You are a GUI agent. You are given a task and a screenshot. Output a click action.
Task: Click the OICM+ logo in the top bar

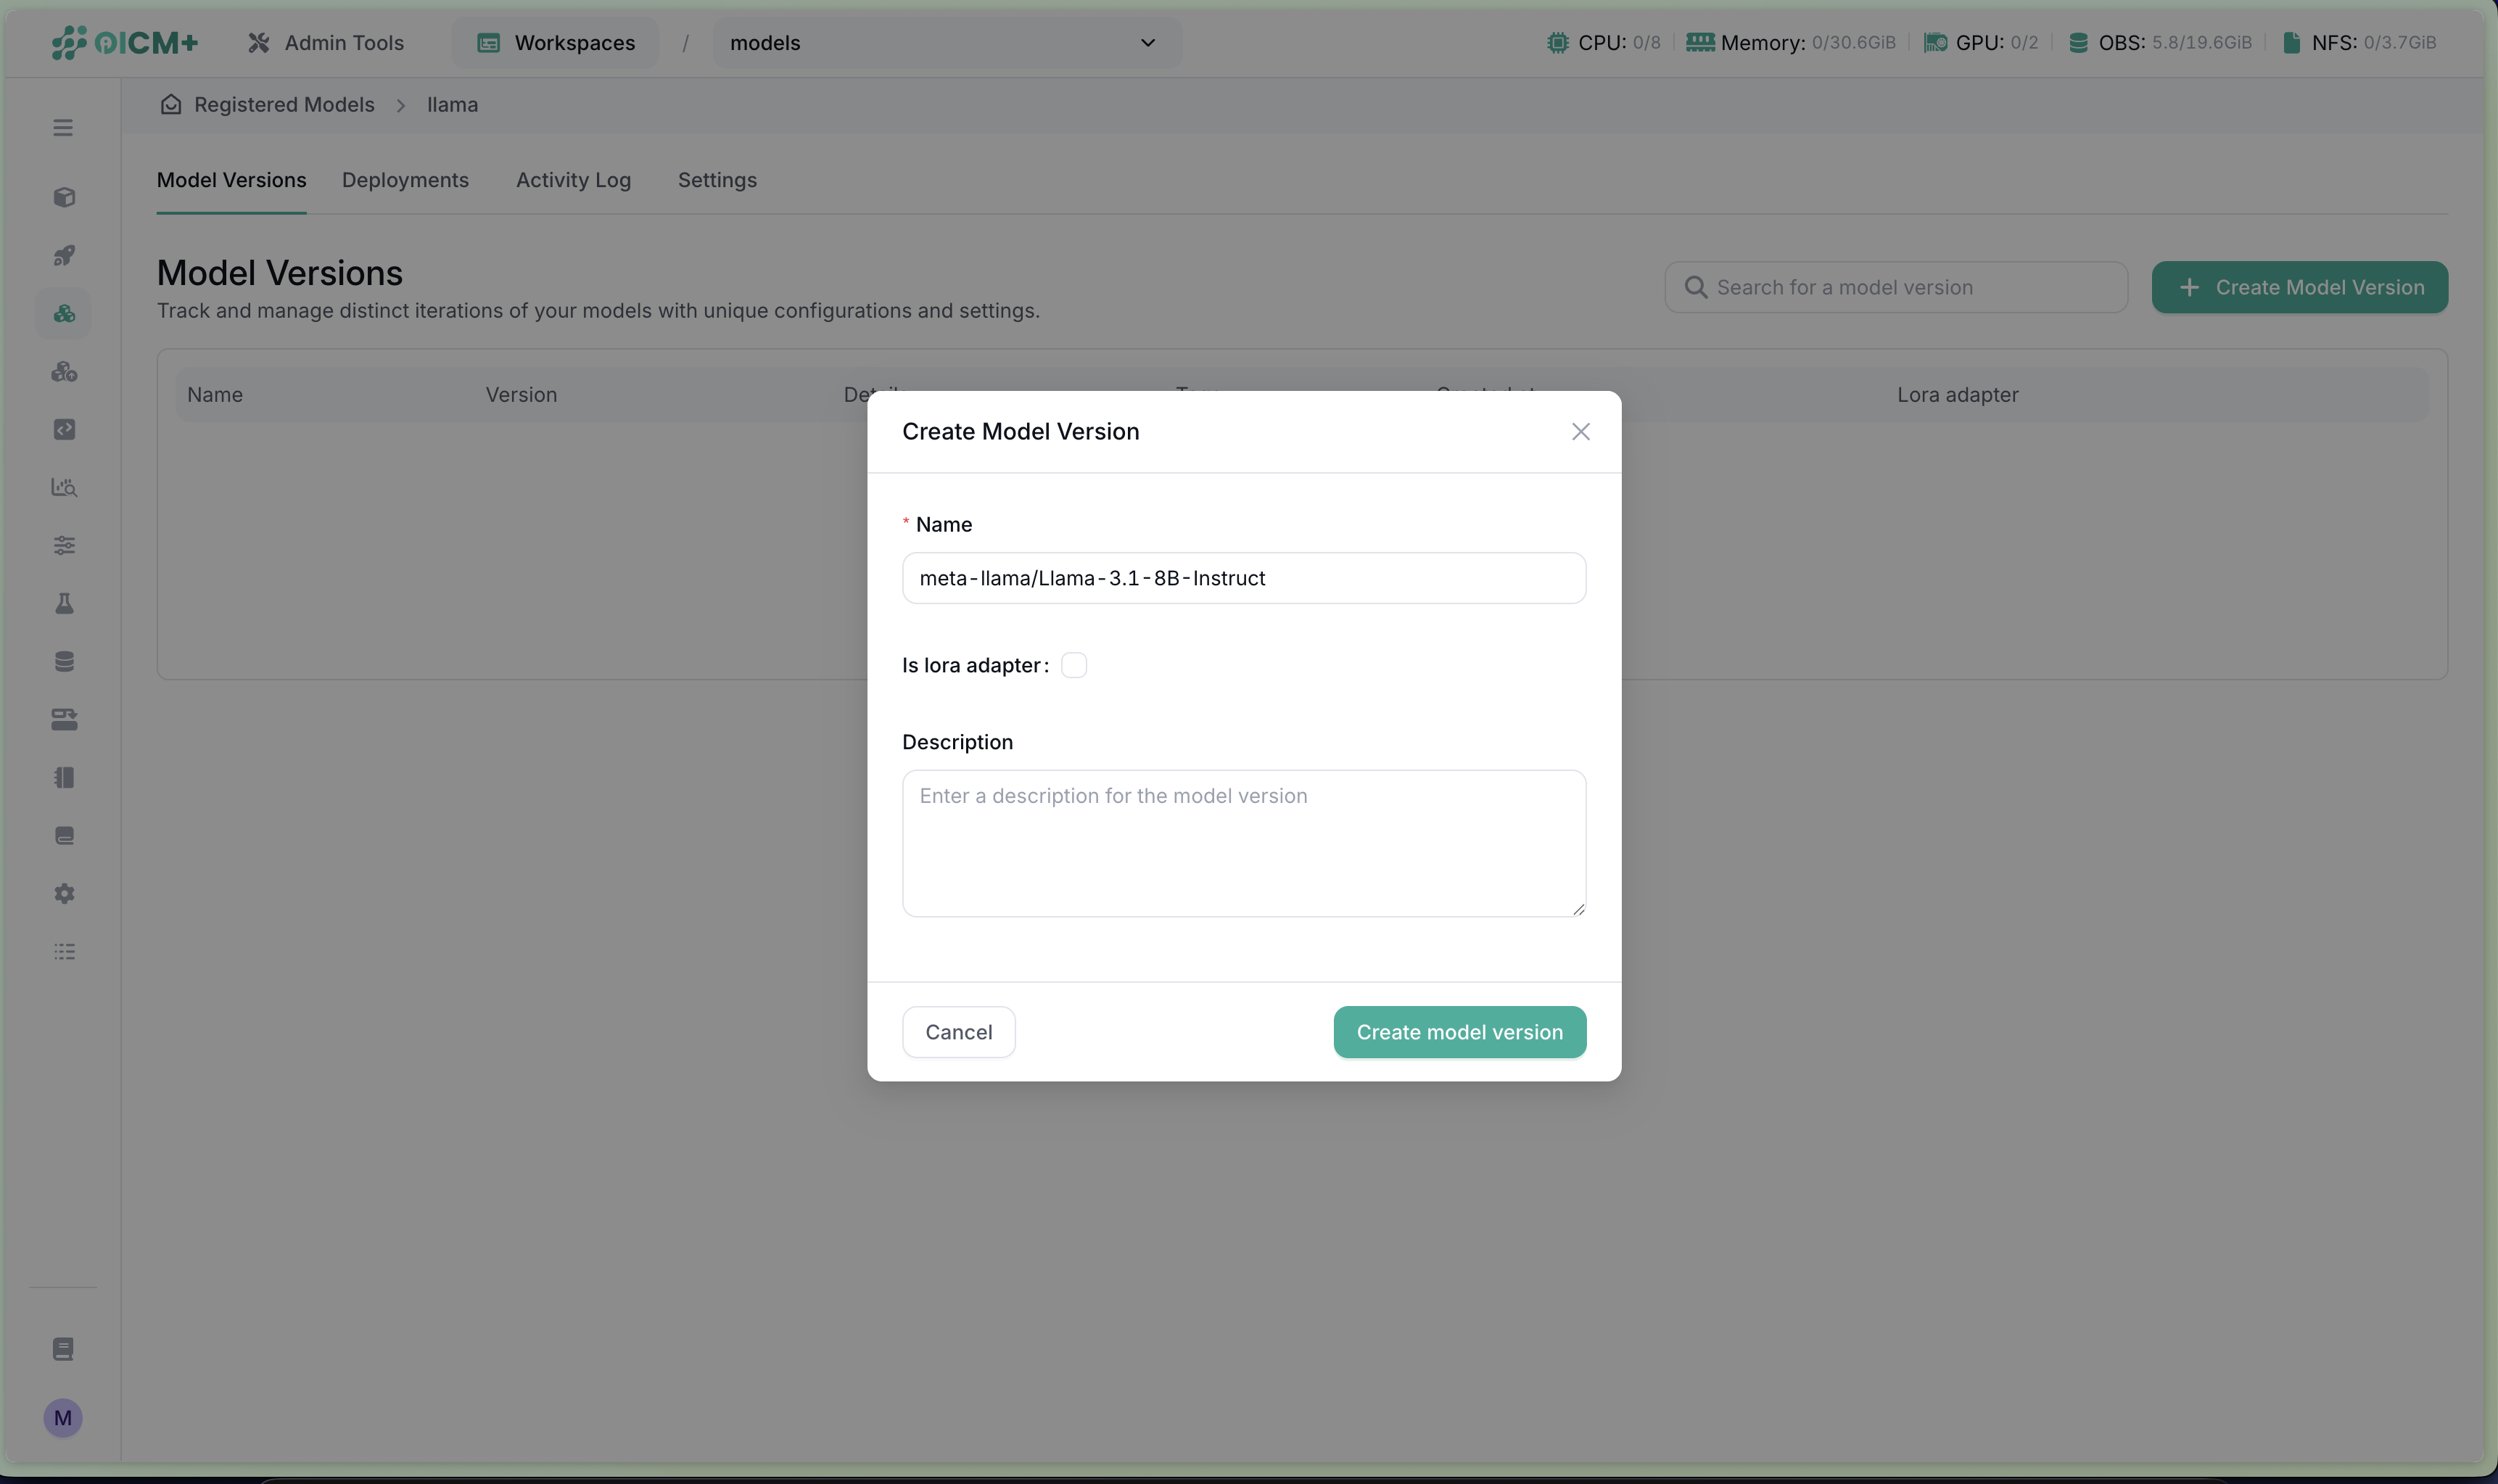123,42
